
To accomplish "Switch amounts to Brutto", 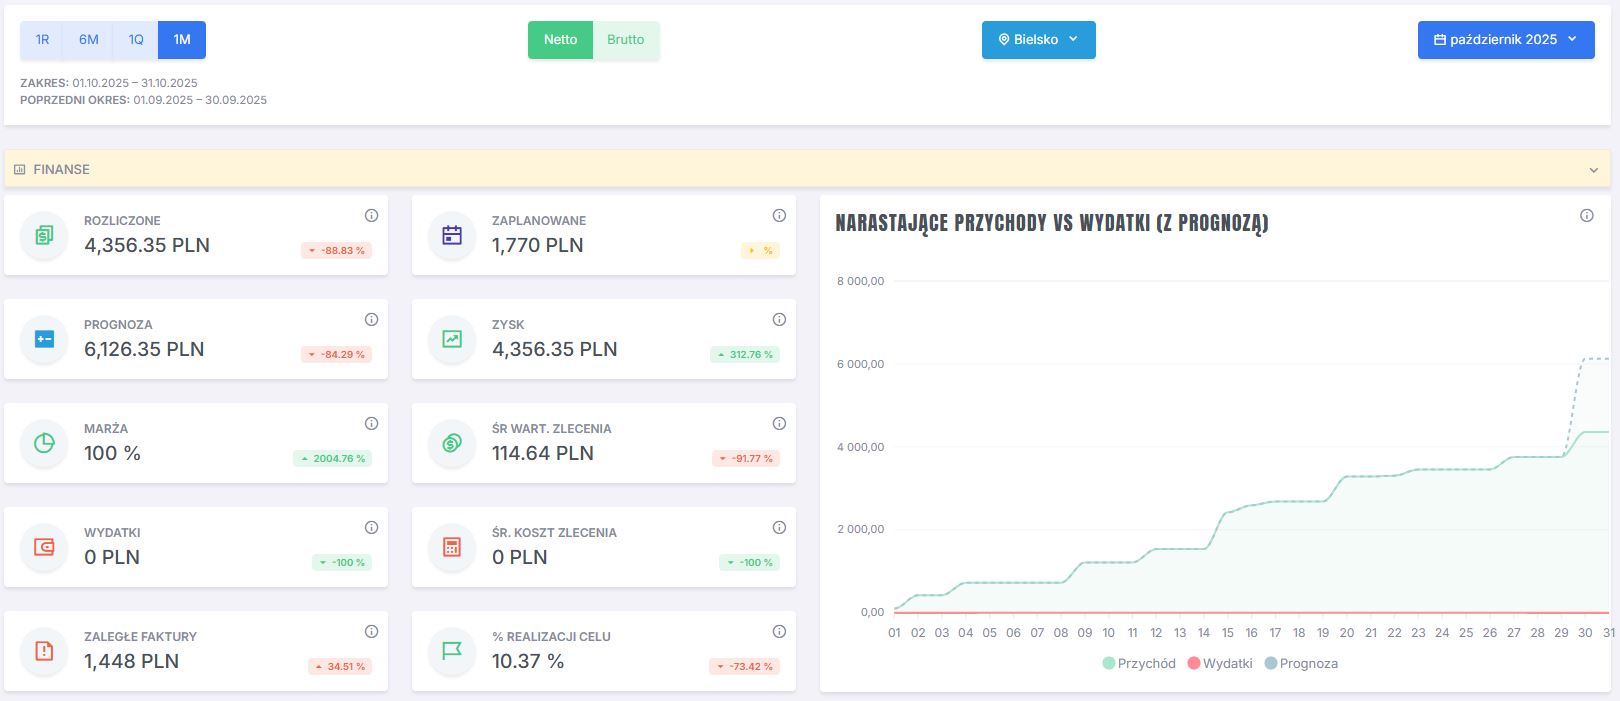I will [x=626, y=40].
